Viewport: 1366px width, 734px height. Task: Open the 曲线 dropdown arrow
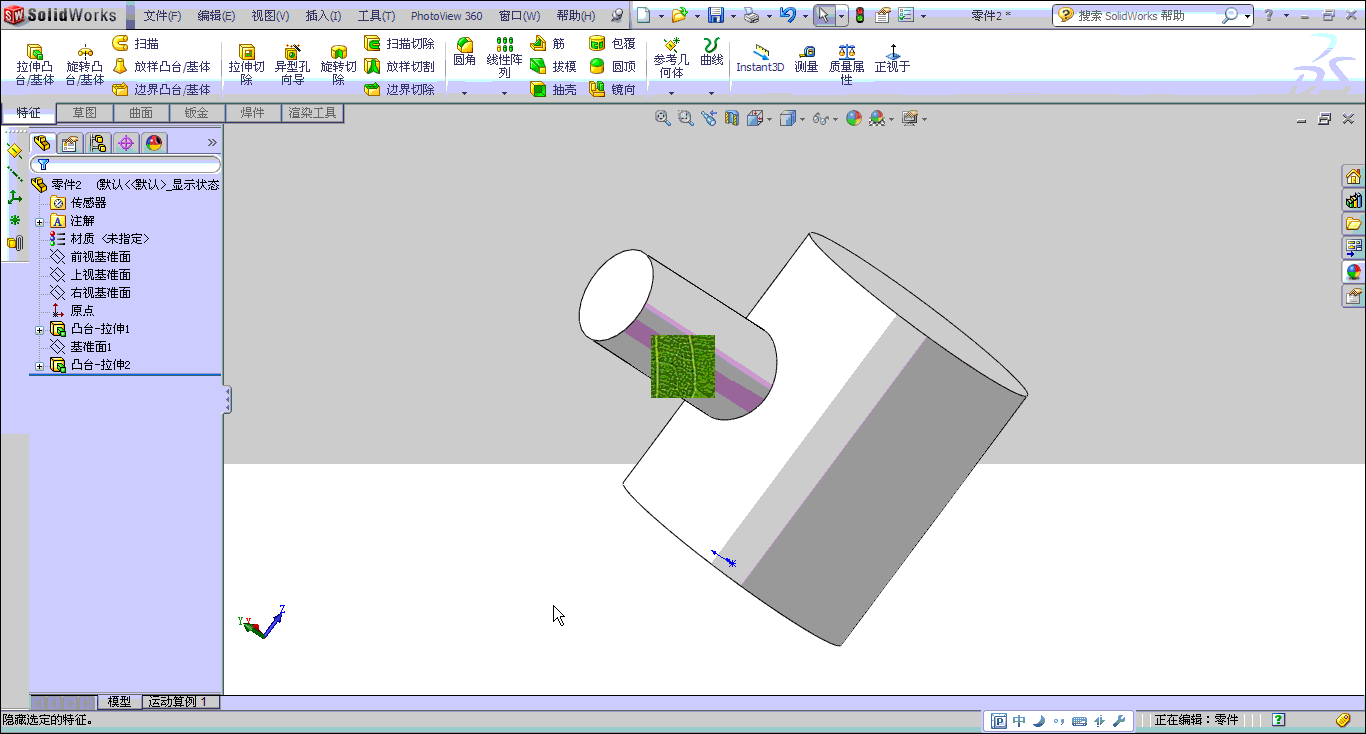point(711,92)
